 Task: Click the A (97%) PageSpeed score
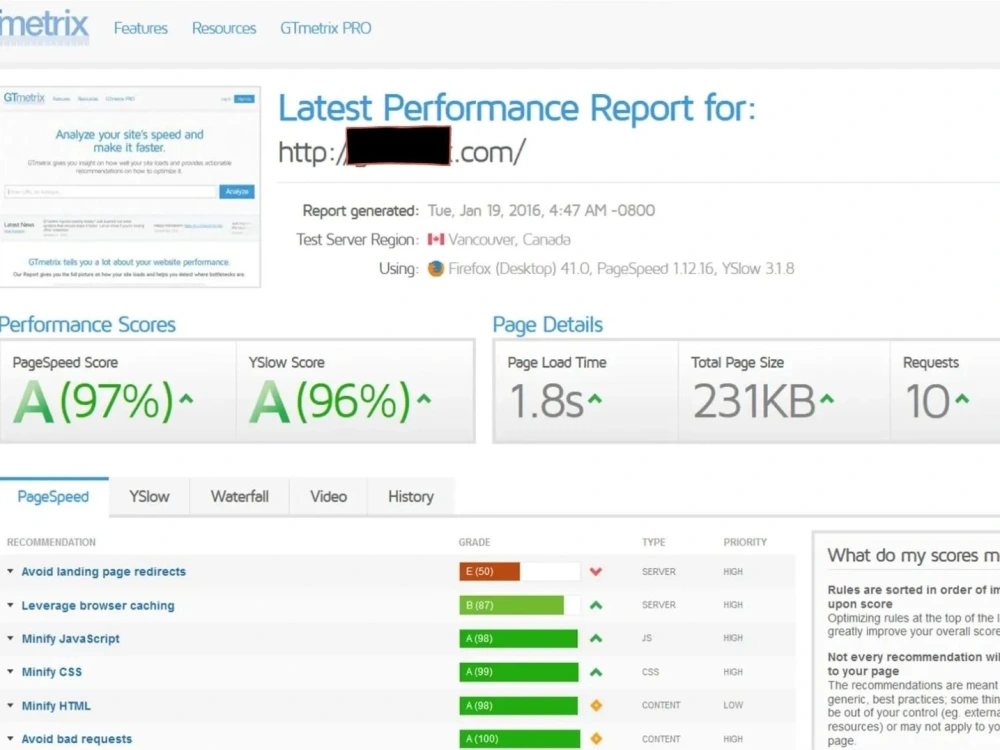coord(92,401)
